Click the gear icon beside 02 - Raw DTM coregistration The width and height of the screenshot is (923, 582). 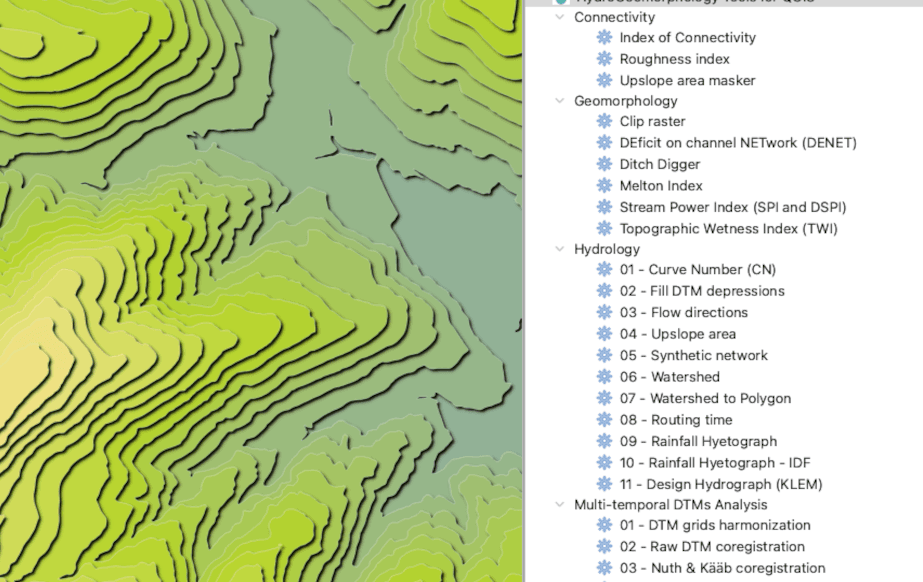[x=605, y=547]
